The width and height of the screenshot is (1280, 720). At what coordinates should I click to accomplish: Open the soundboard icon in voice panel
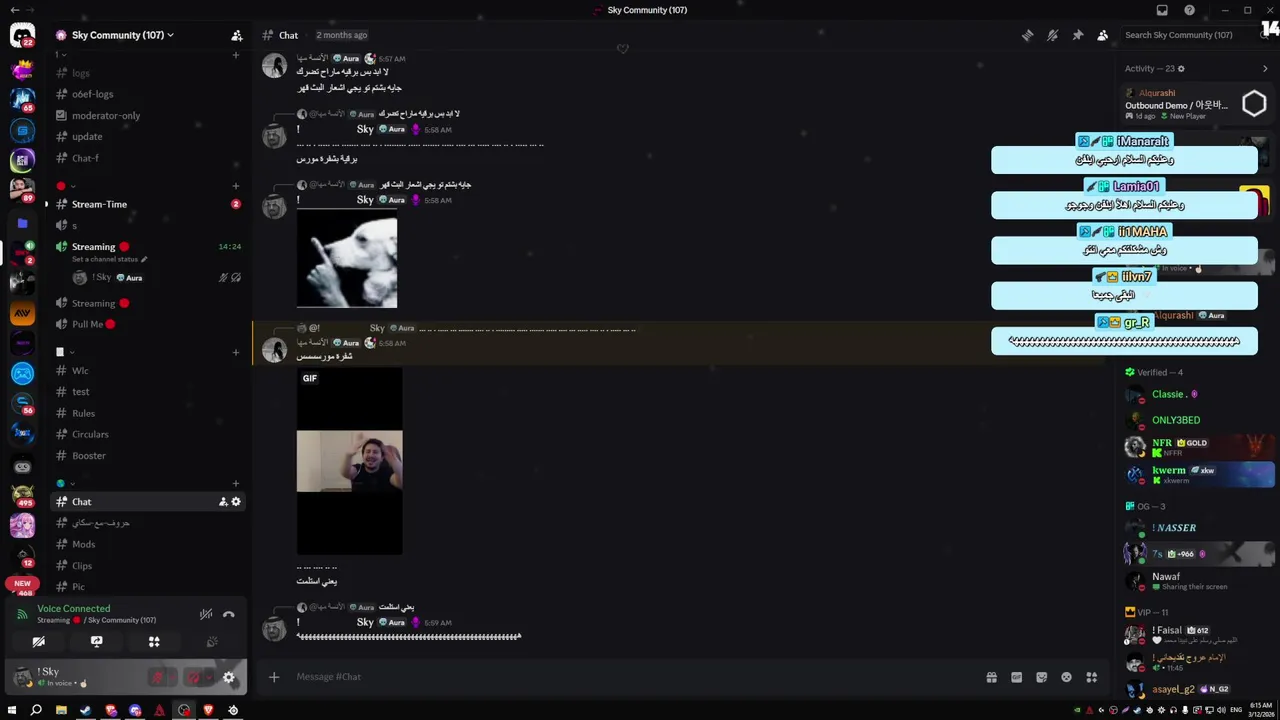point(212,642)
